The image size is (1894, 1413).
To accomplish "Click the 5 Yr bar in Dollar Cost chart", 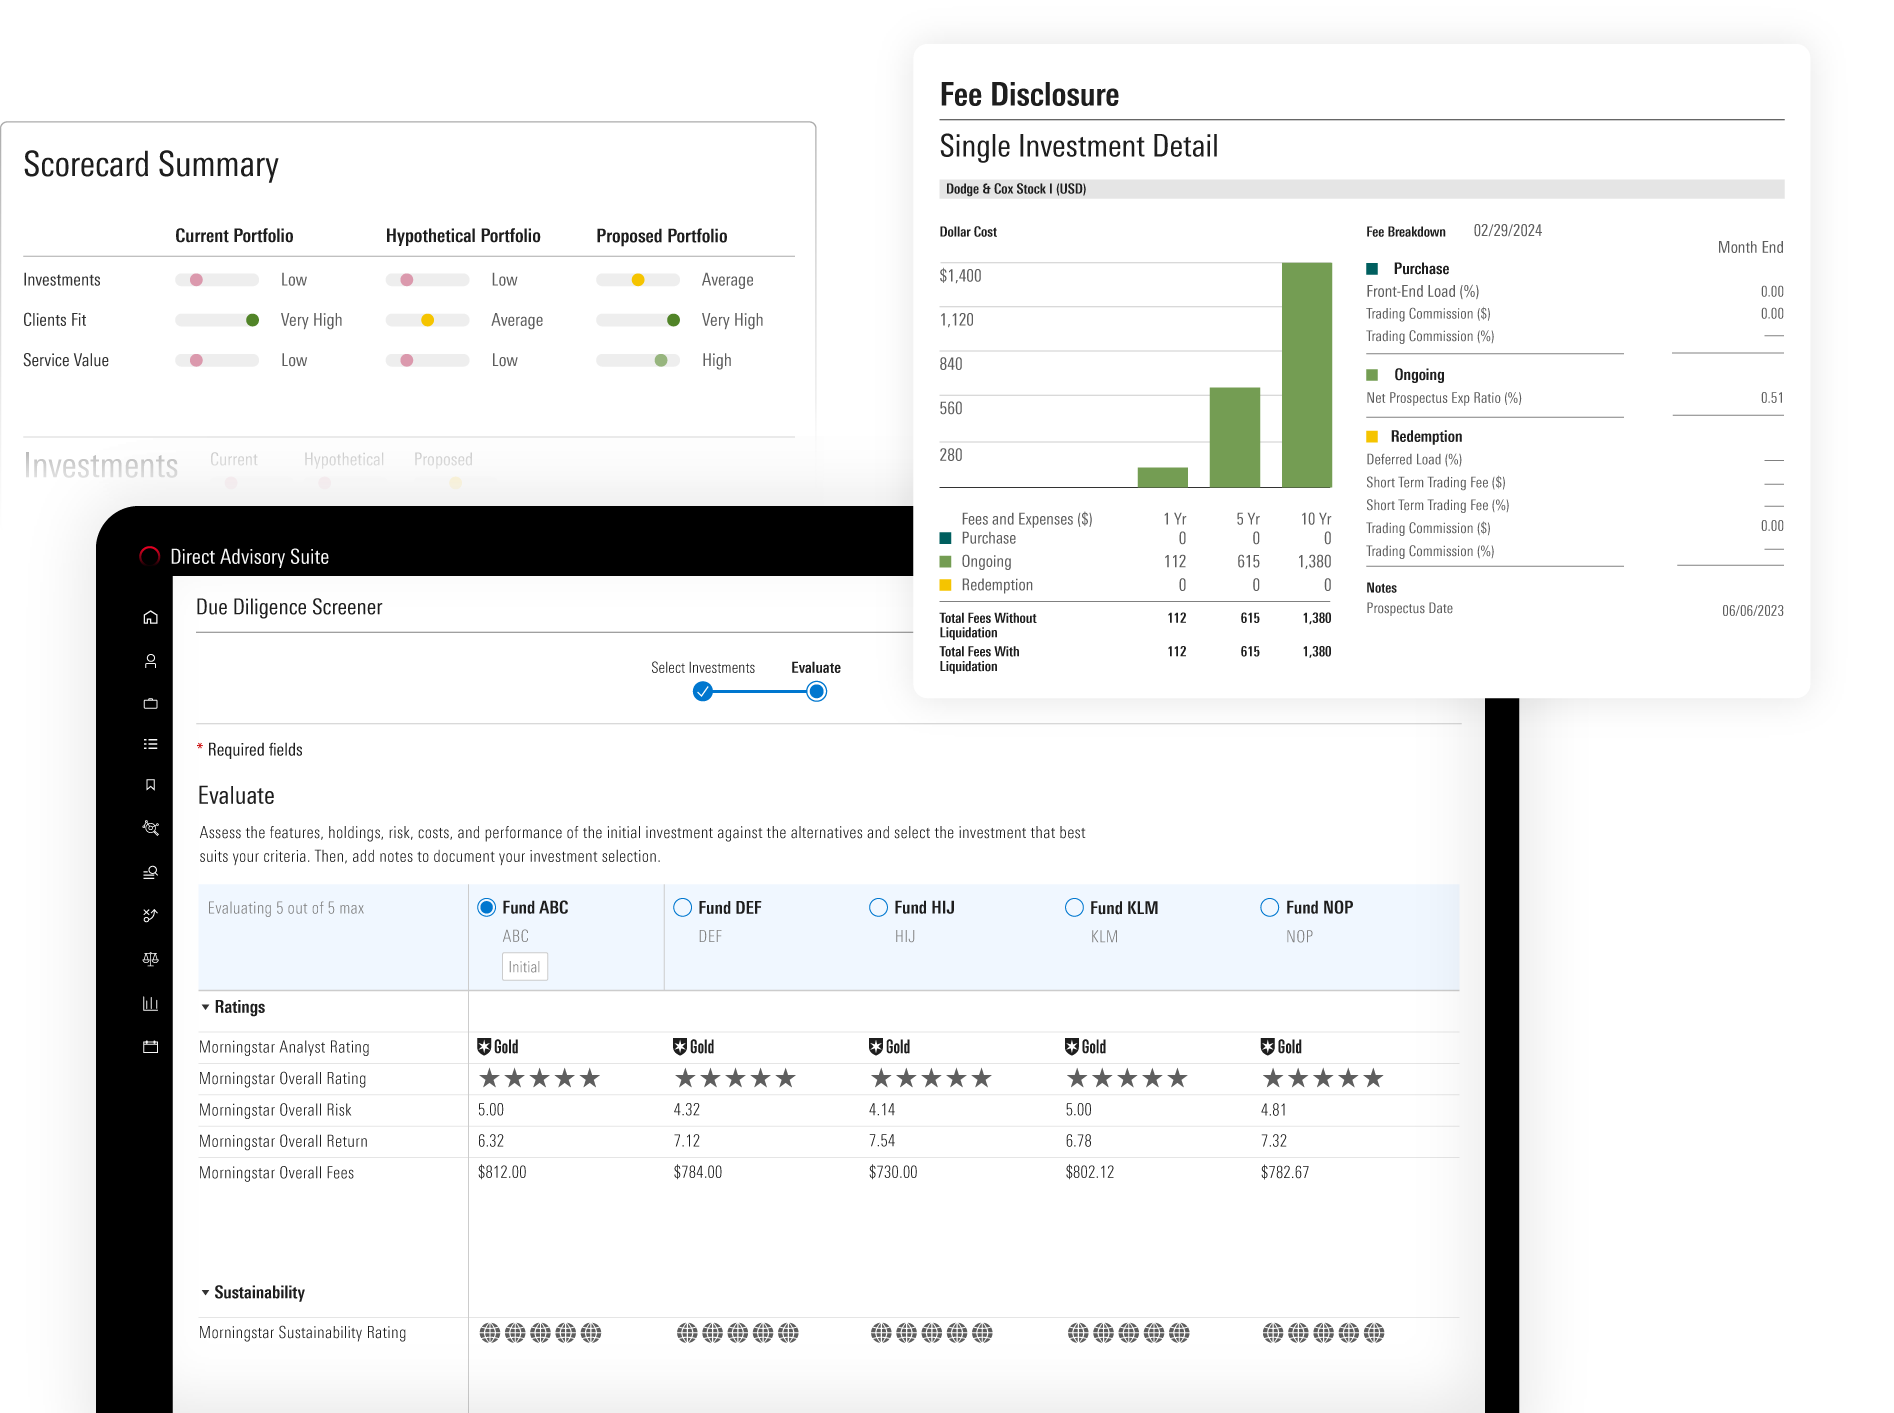I will pyautogui.click(x=1235, y=437).
